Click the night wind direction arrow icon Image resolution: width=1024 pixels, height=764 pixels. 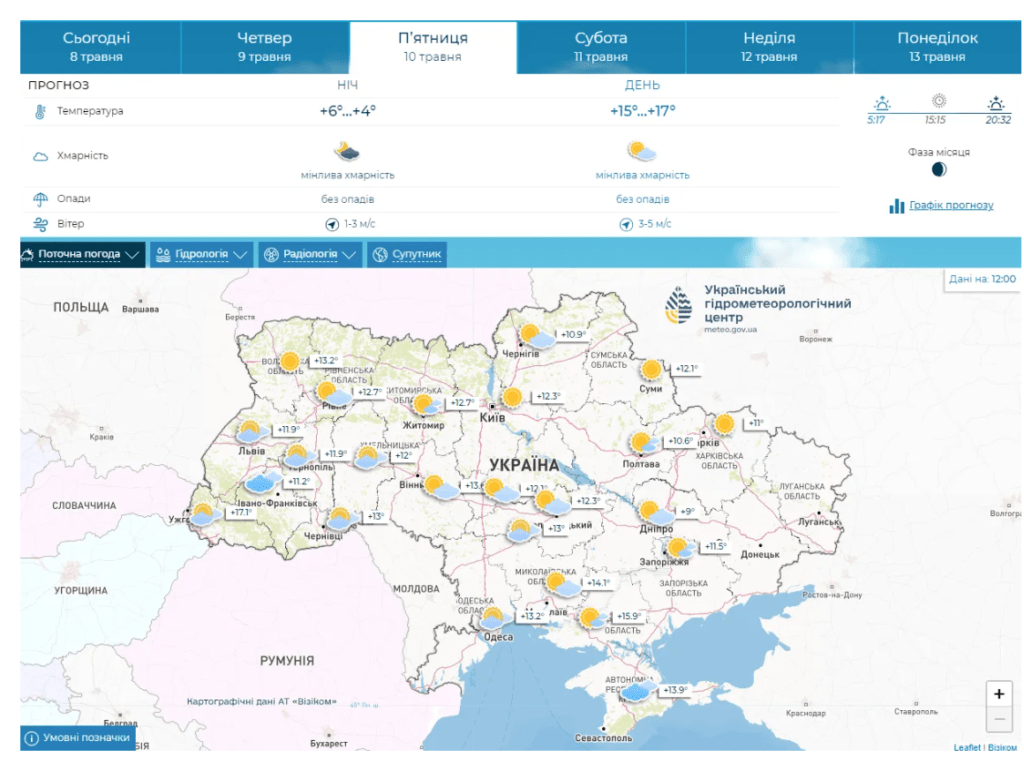point(332,225)
